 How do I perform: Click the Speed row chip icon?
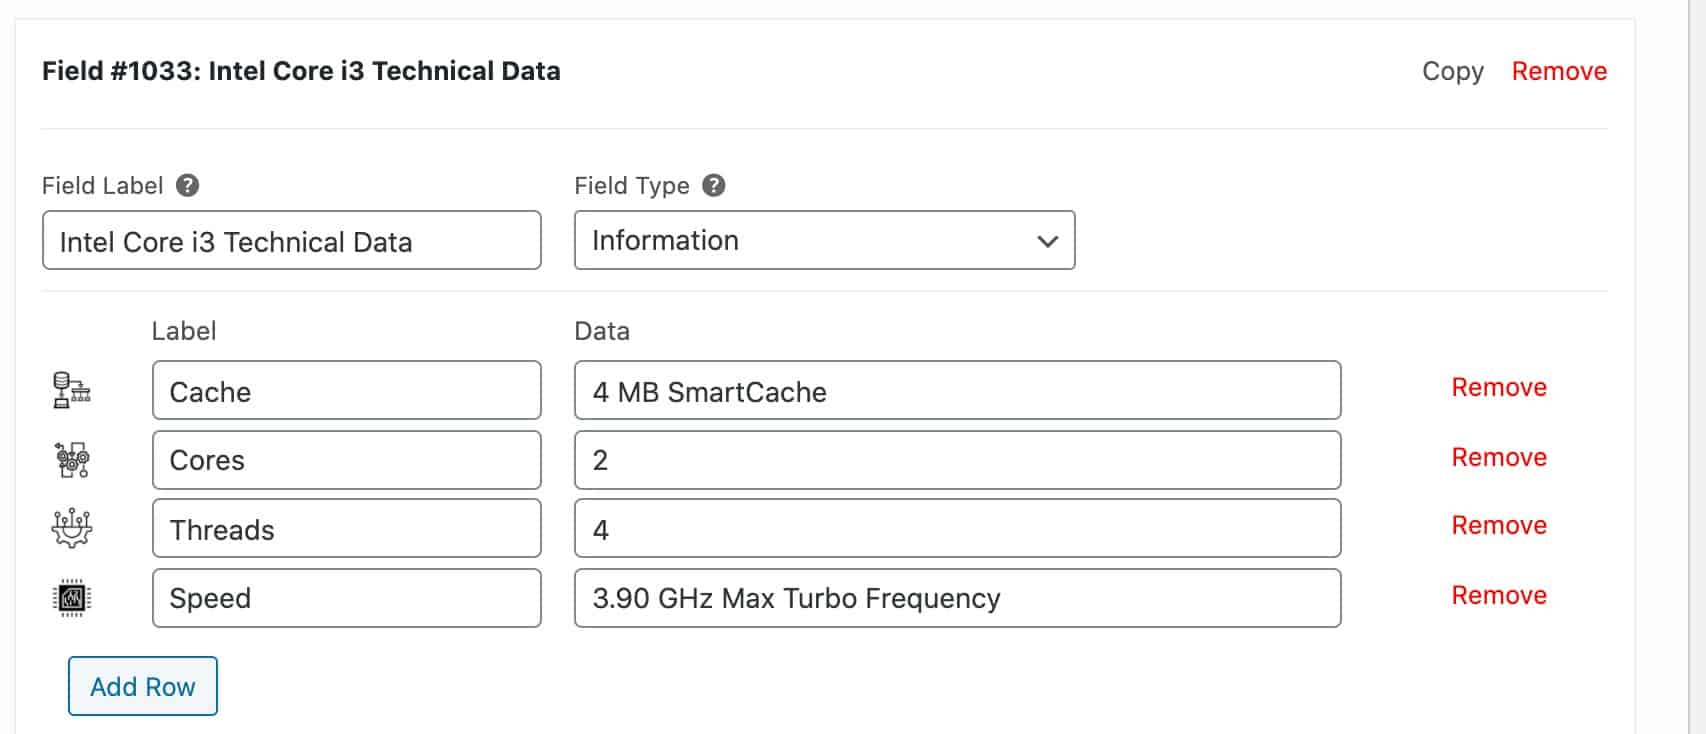point(71,598)
